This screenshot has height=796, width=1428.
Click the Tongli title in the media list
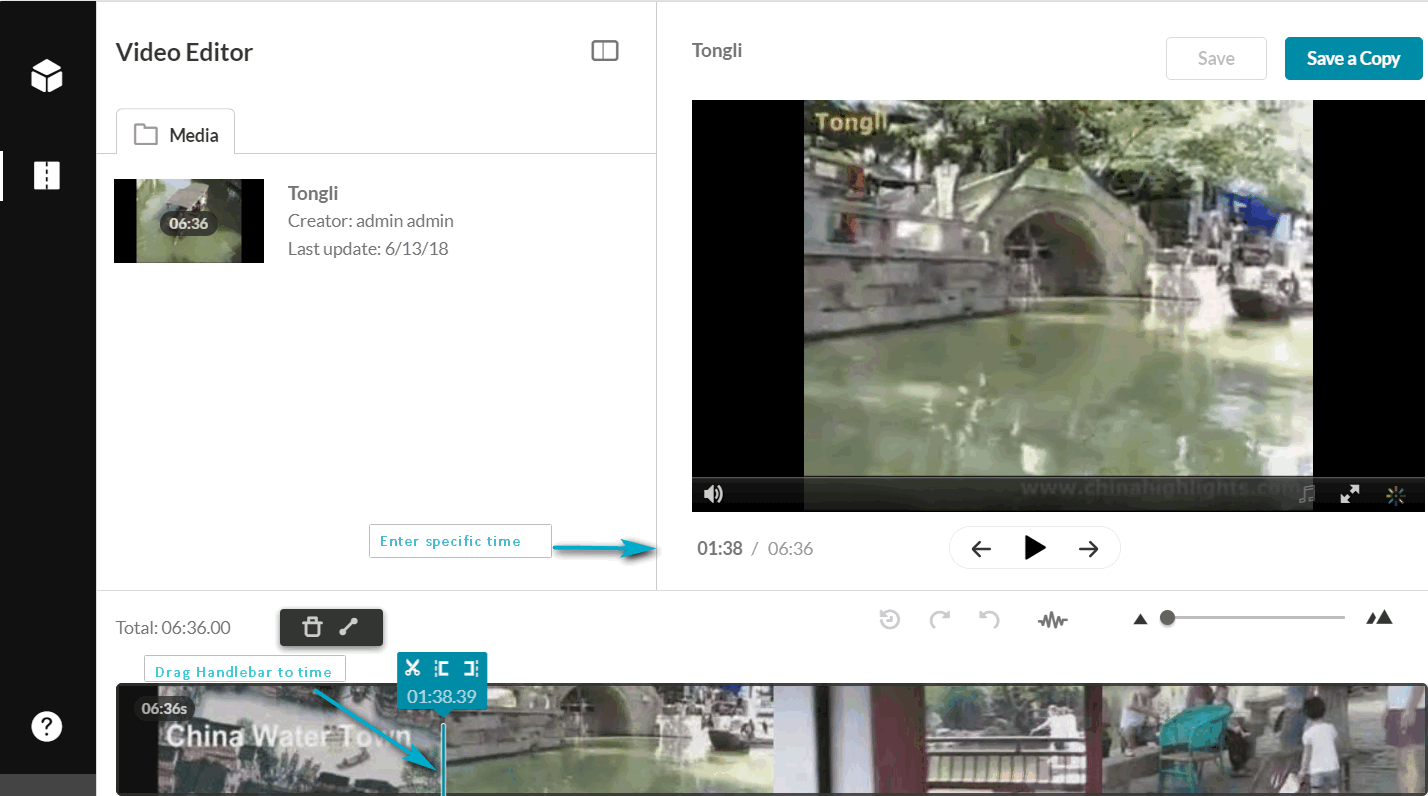click(313, 193)
